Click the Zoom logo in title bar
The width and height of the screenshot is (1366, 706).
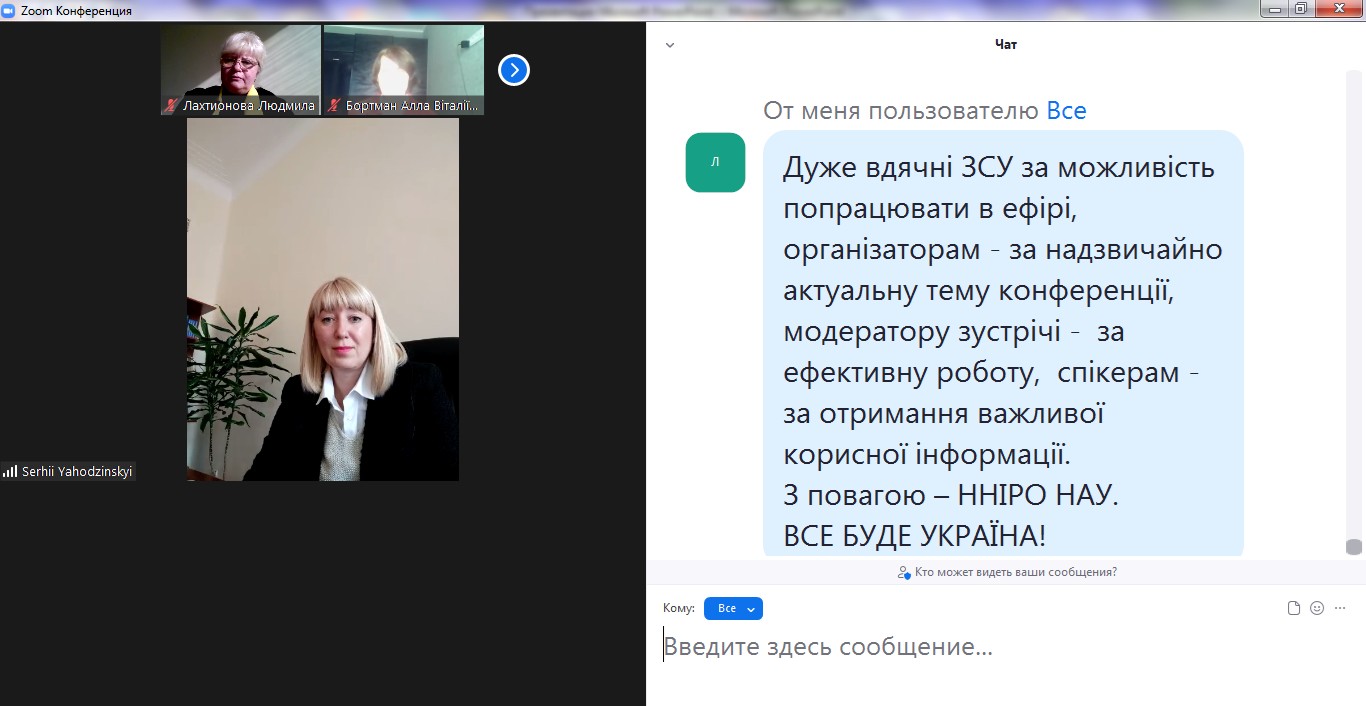point(9,10)
